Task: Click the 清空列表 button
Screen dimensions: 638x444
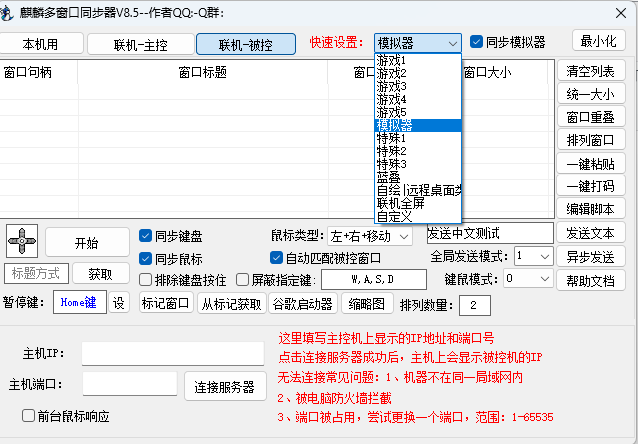Action: coord(590,71)
